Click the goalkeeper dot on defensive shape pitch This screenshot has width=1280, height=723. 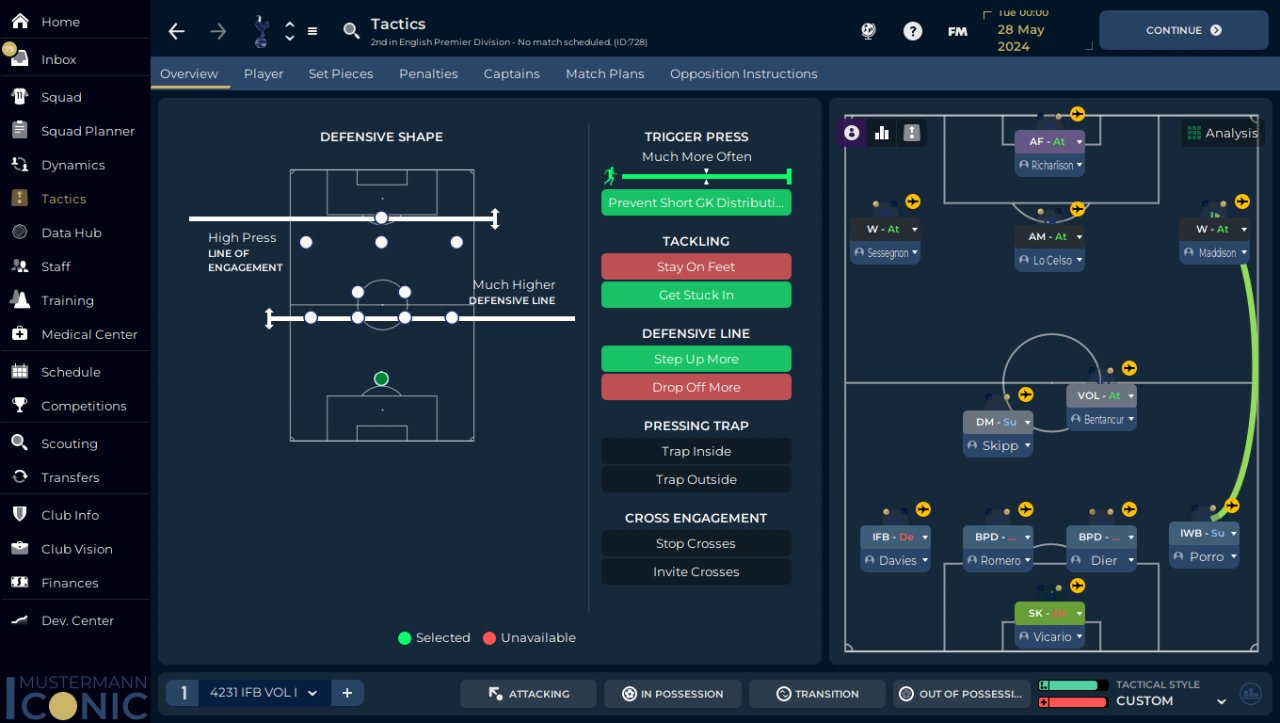click(x=381, y=378)
